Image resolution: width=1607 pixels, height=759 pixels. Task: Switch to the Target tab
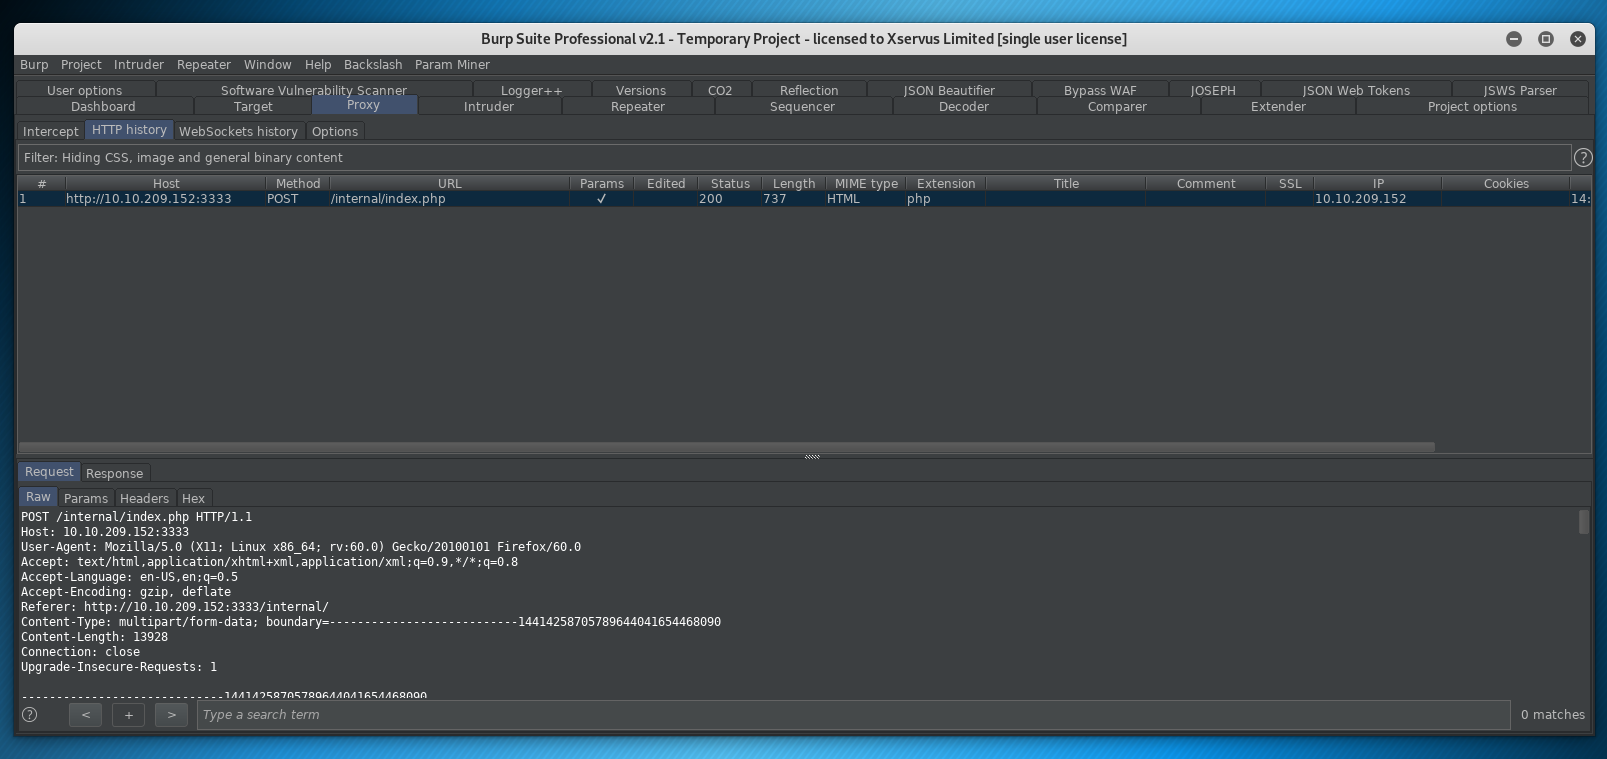[253, 106]
